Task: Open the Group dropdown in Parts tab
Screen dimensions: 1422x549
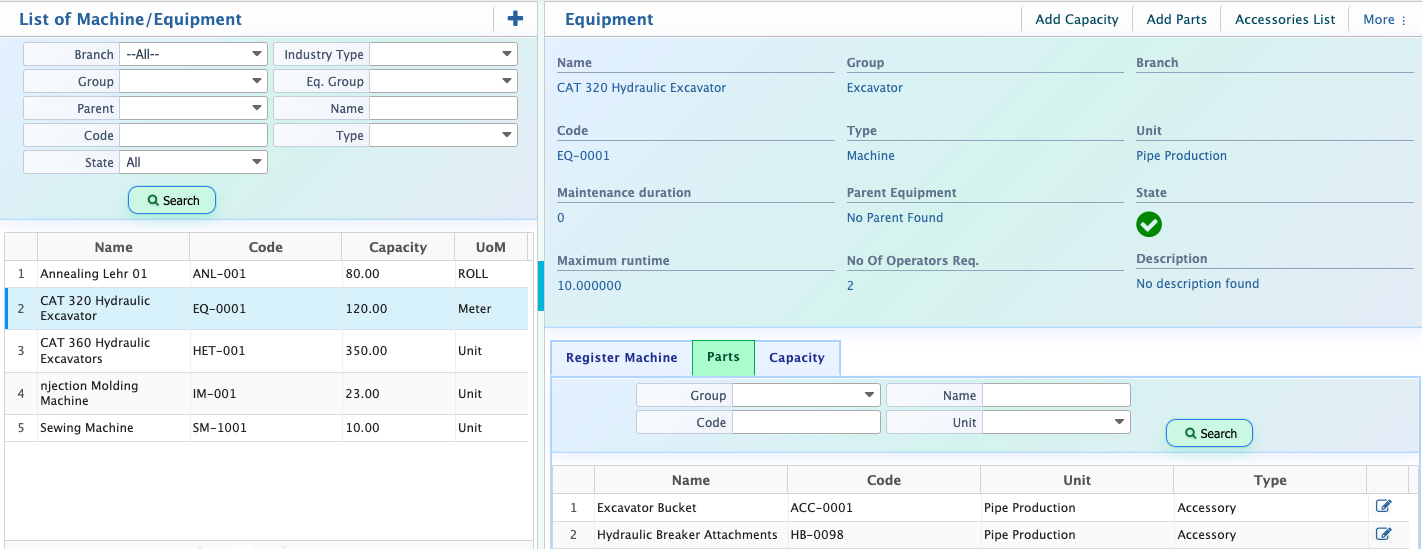Action: point(806,395)
